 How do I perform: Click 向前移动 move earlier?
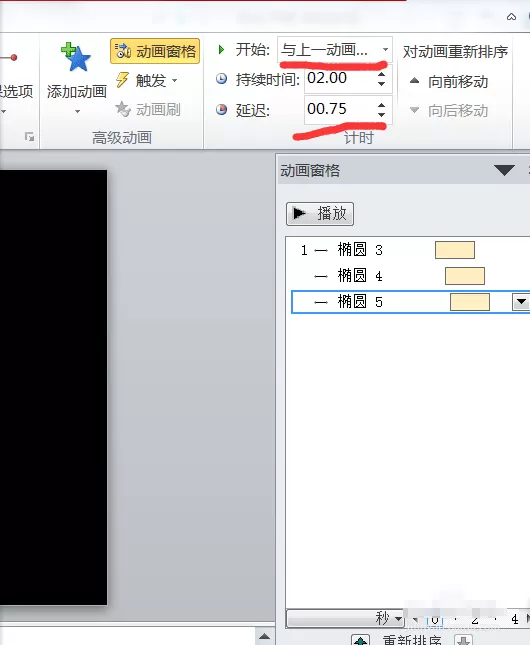coord(449,81)
